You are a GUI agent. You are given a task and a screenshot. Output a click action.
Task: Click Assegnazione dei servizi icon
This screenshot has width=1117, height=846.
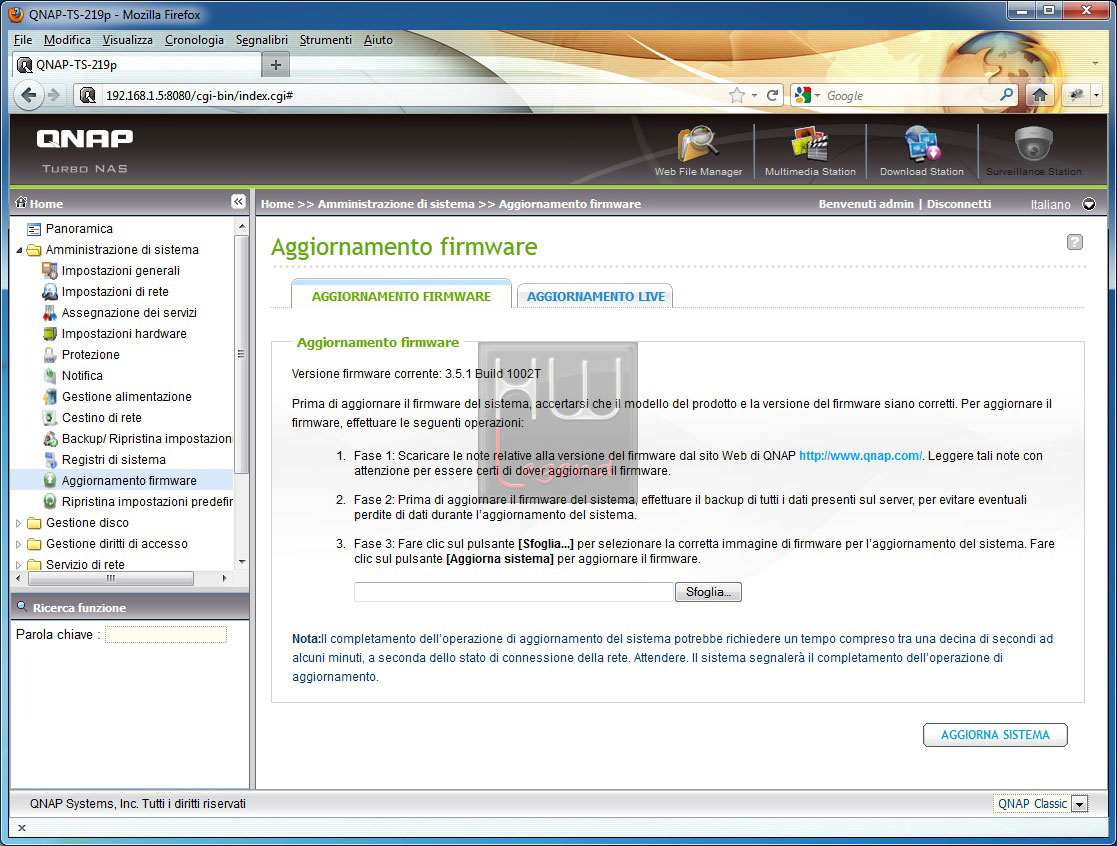(x=49, y=313)
